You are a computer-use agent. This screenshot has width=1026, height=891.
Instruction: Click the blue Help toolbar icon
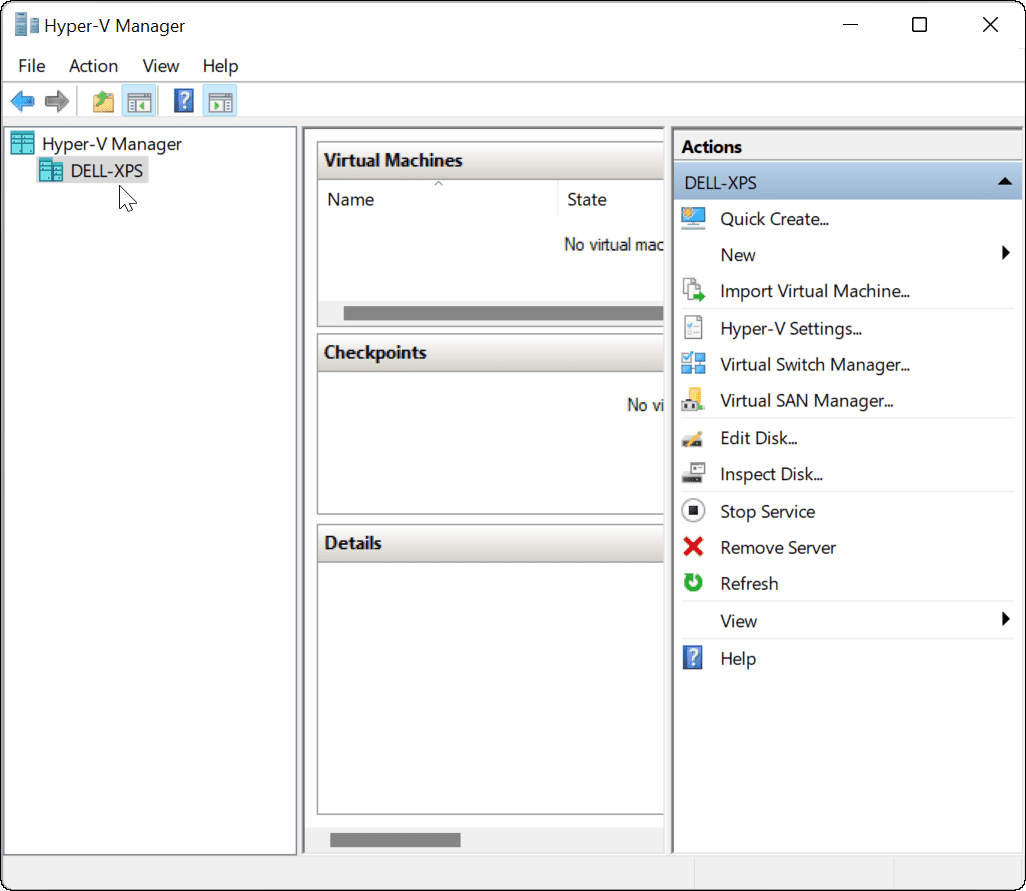(x=184, y=101)
